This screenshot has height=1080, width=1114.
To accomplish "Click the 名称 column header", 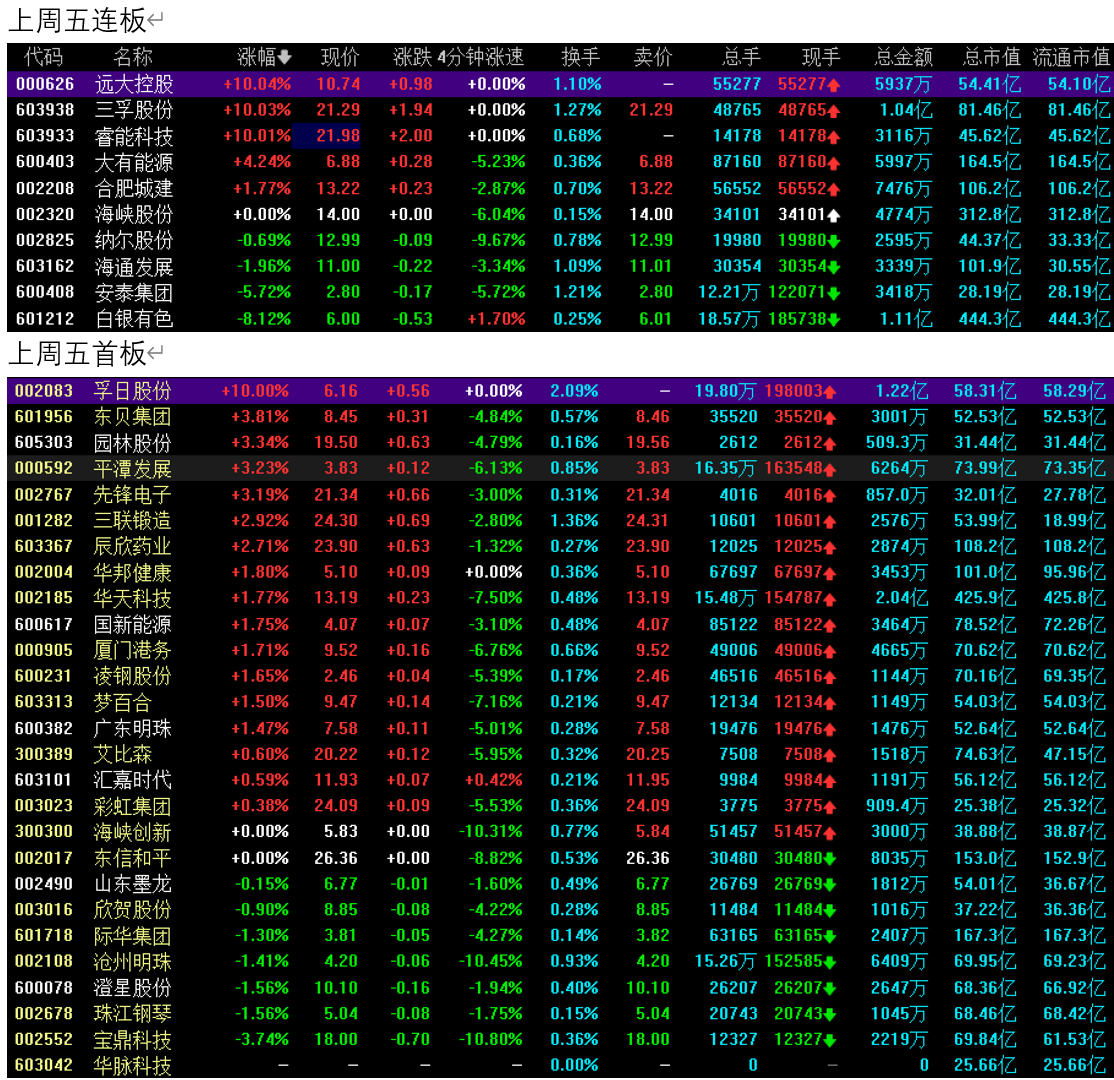I will pyautogui.click(x=133, y=57).
